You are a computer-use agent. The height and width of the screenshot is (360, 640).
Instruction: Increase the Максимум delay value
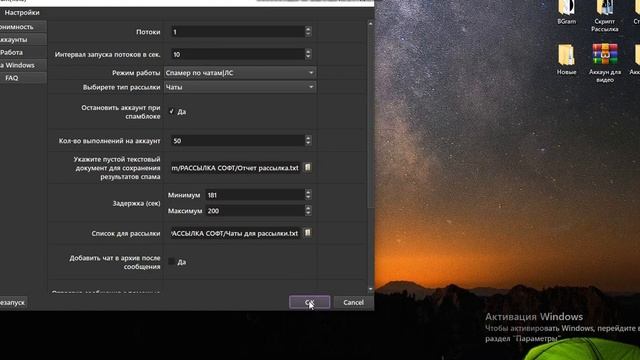308,208
